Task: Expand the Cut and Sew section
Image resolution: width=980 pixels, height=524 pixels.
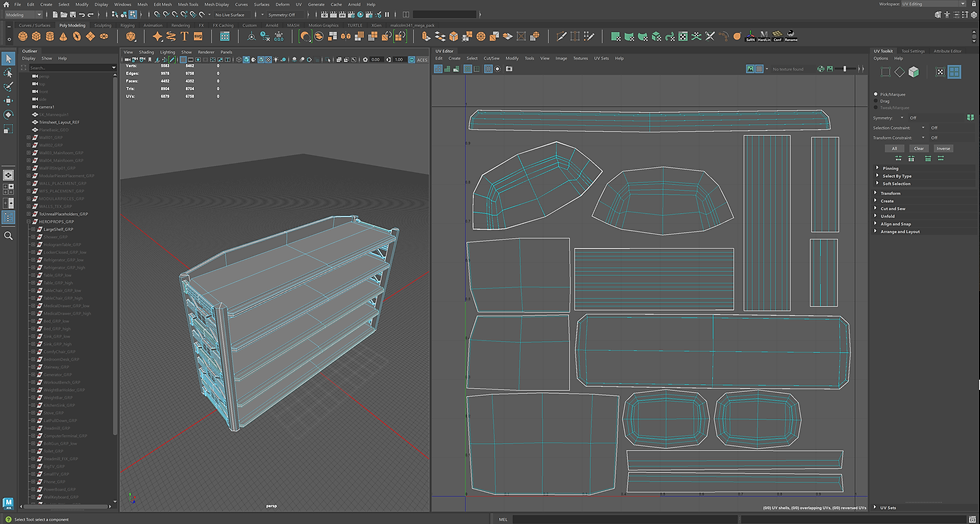Action: click(894, 208)
